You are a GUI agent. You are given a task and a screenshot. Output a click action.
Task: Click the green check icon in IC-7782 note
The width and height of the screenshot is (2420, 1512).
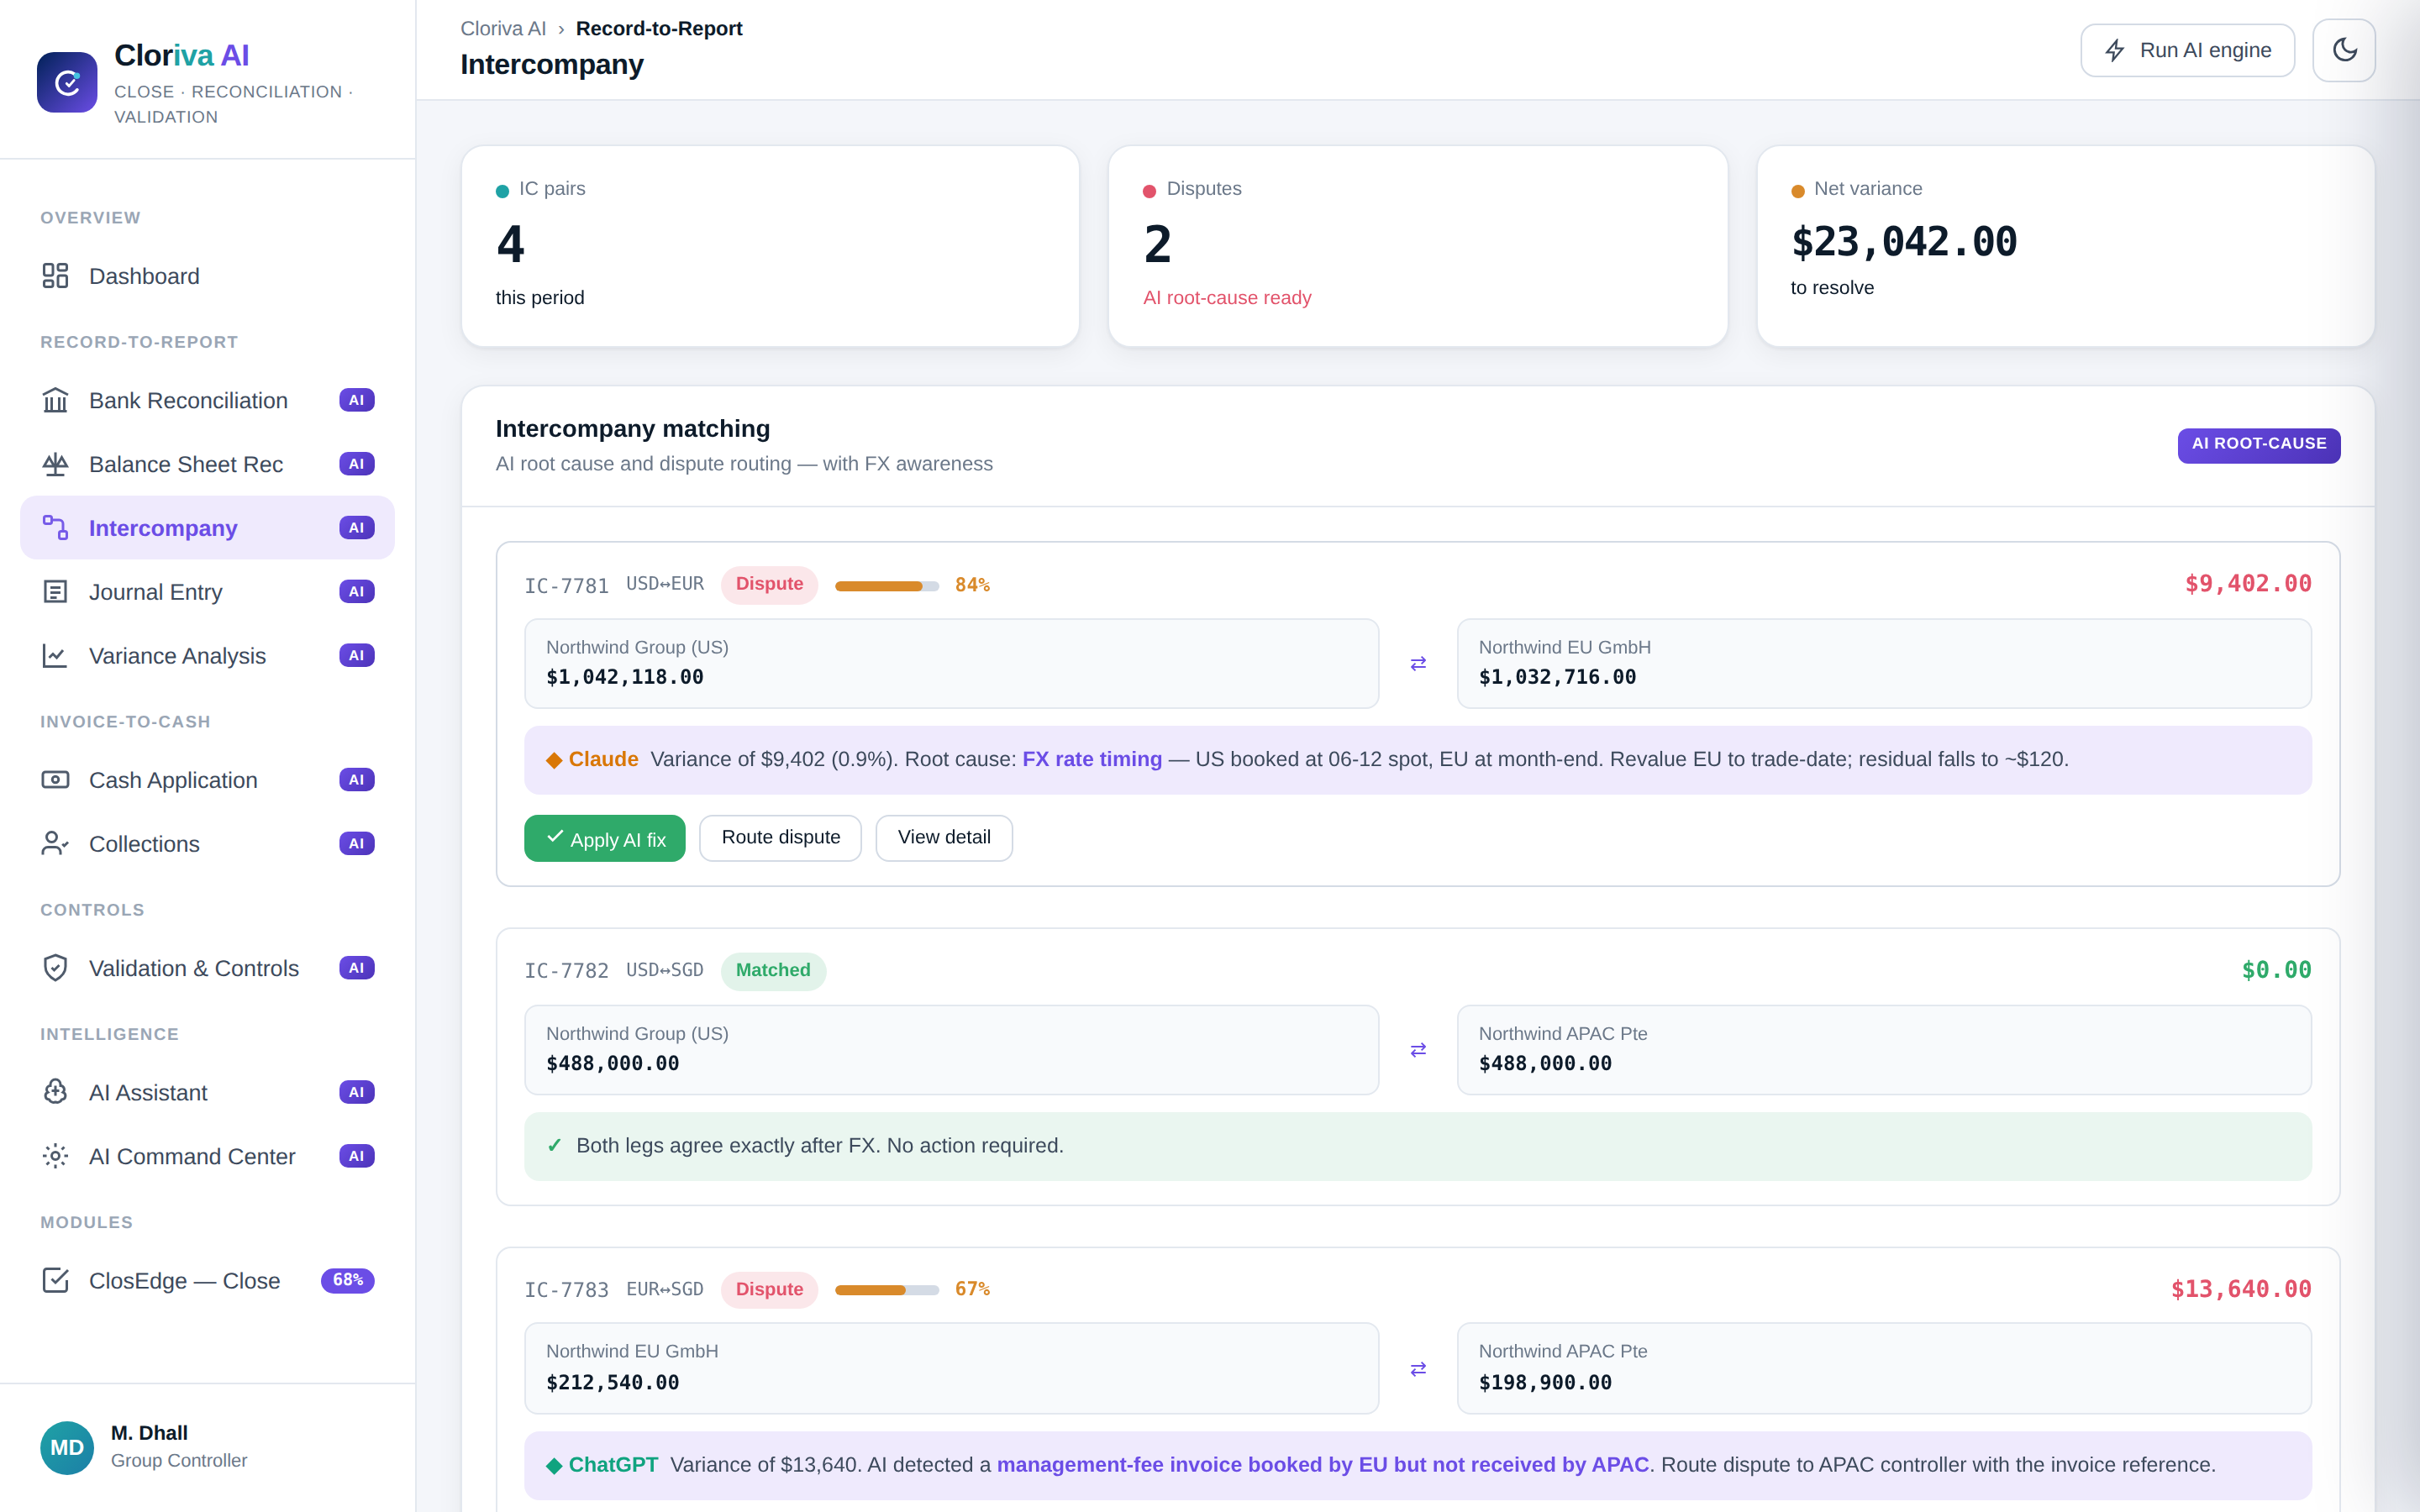554,1146
